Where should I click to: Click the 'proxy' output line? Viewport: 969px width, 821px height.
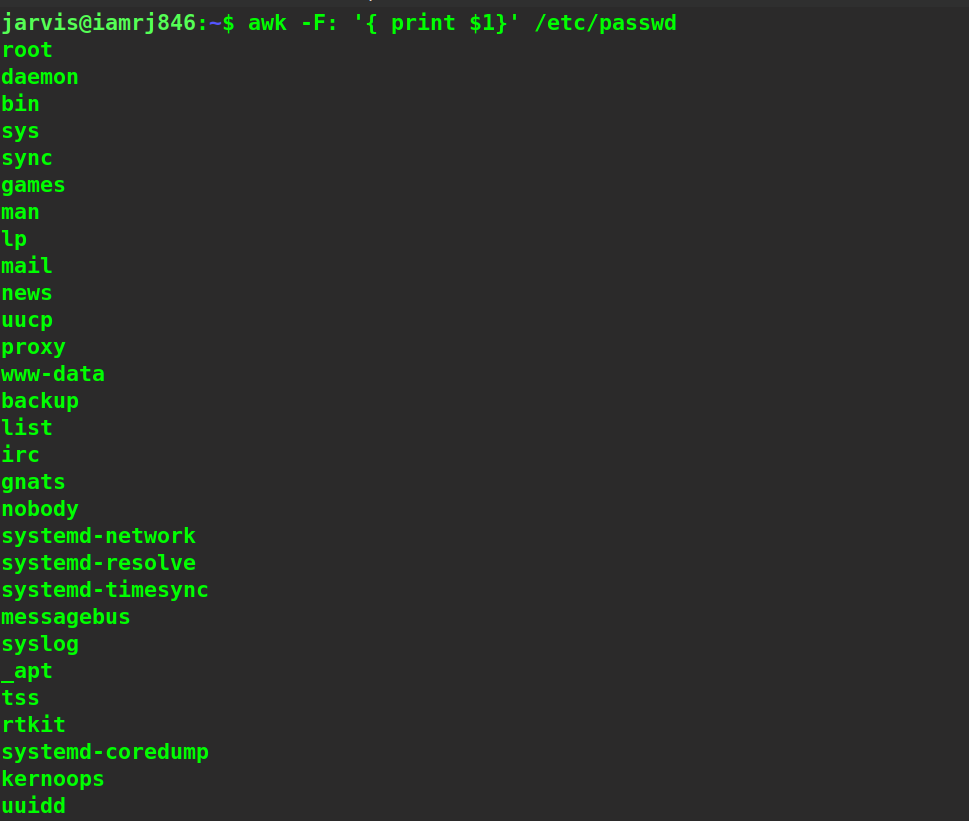pos(33,347)
